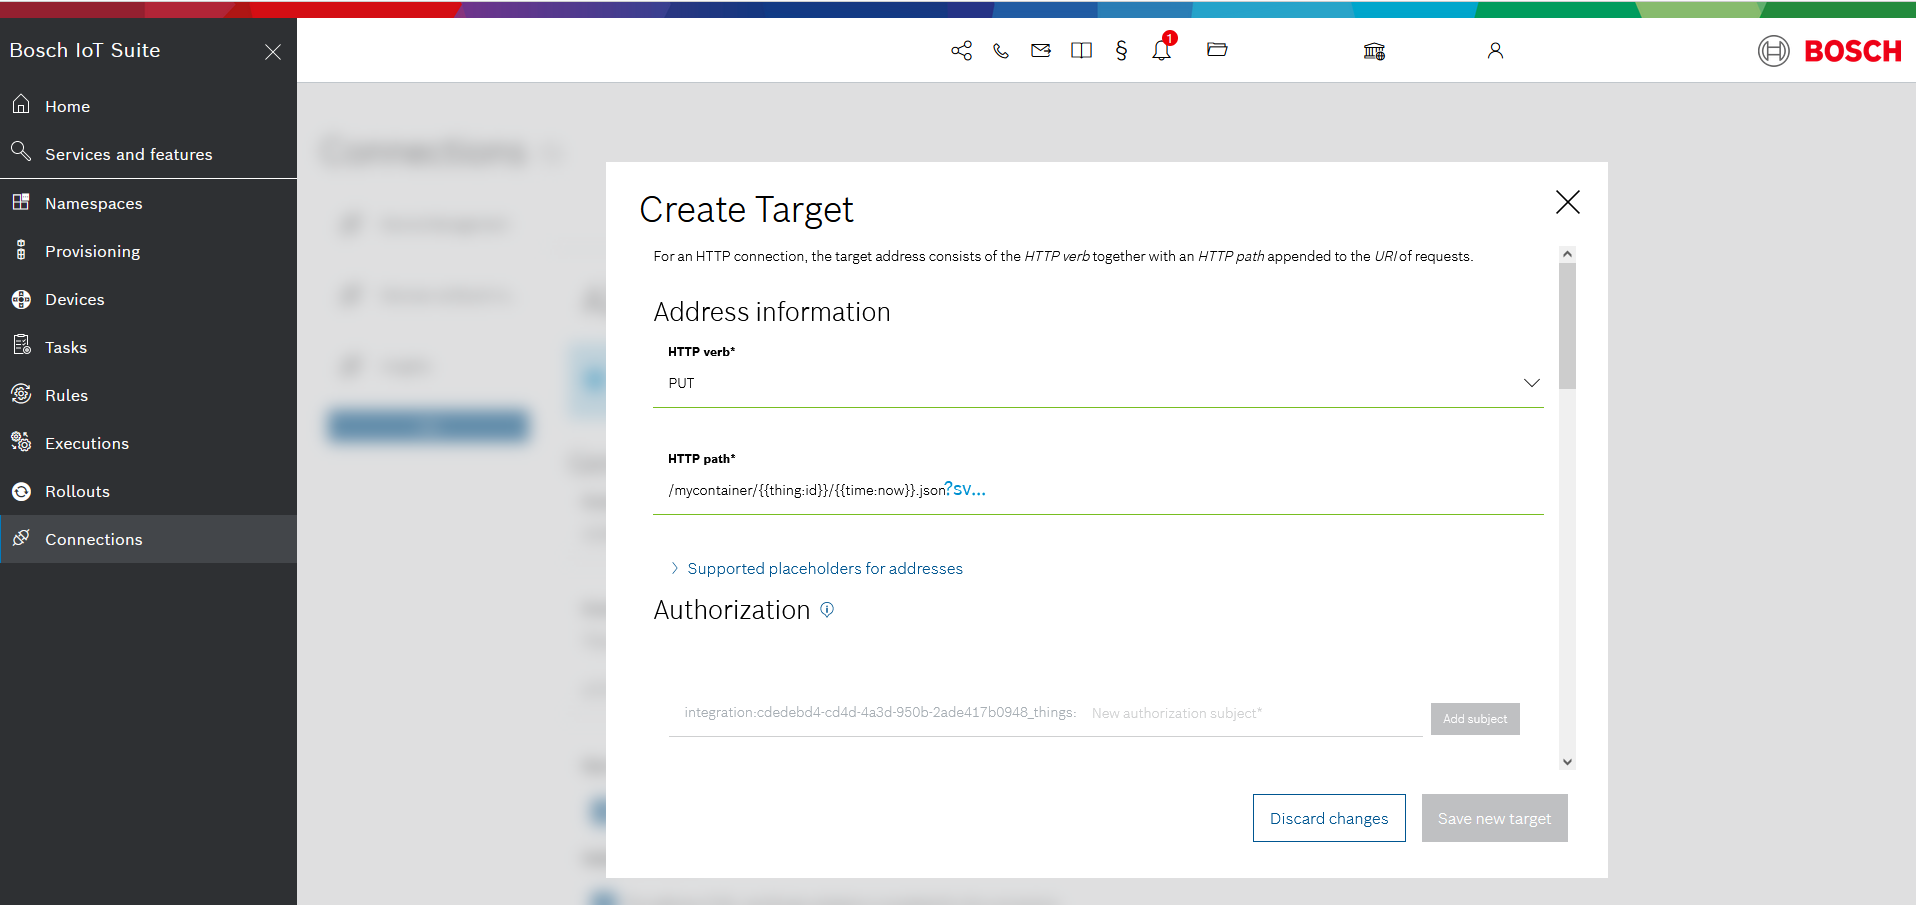The image size is (1916, 905).
Task: Collapse the Bosch IoT Suite sidebar
Action: [x=273, y=52]
